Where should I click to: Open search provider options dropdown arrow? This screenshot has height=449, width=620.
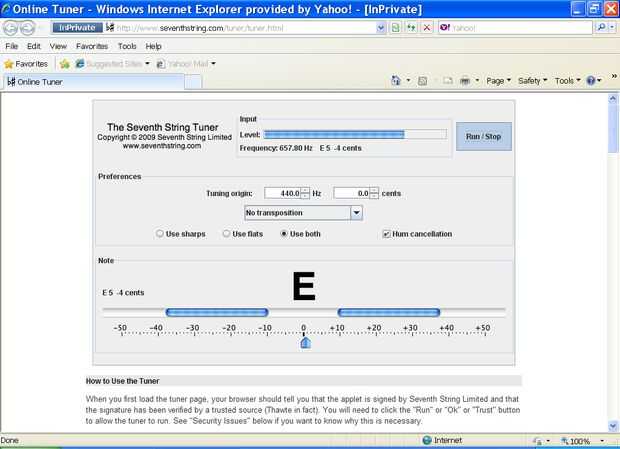pyautogui.click(x=612, y=27)
